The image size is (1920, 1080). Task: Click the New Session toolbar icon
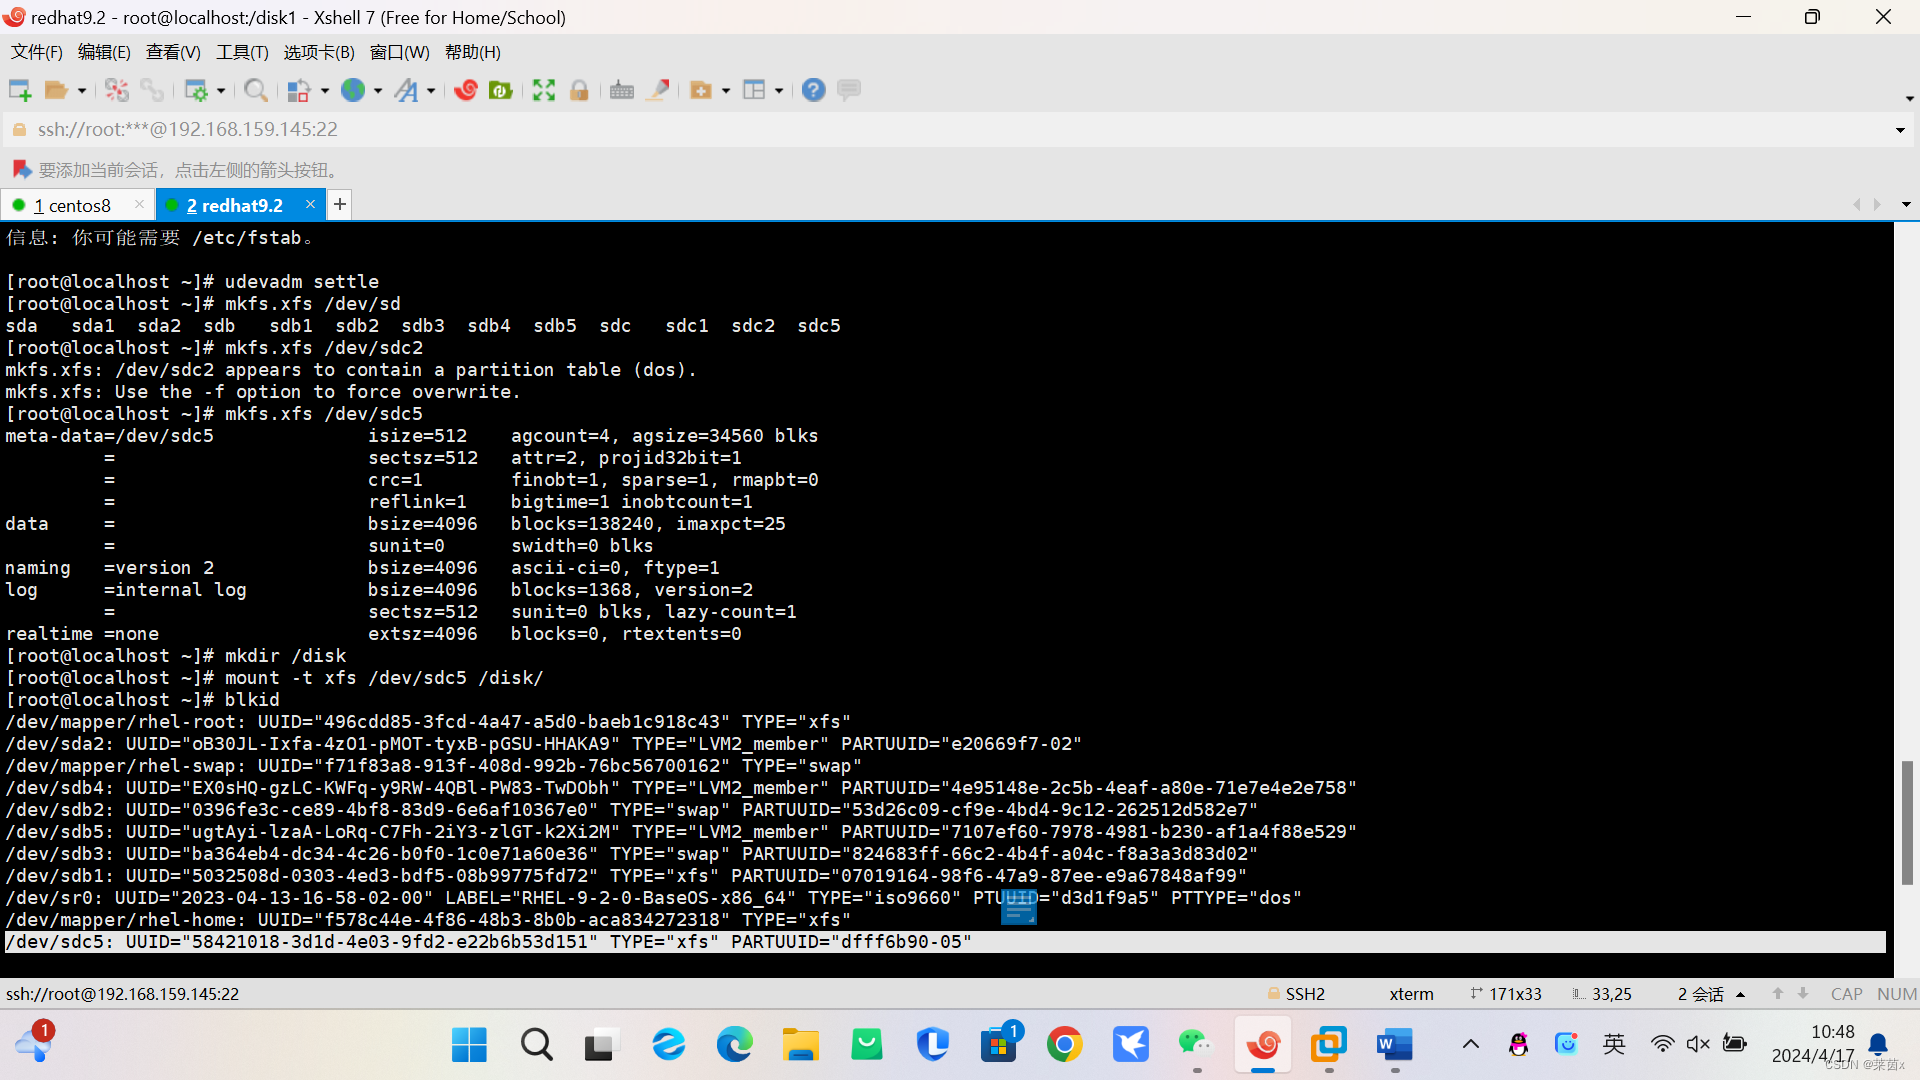click(19, 90)
